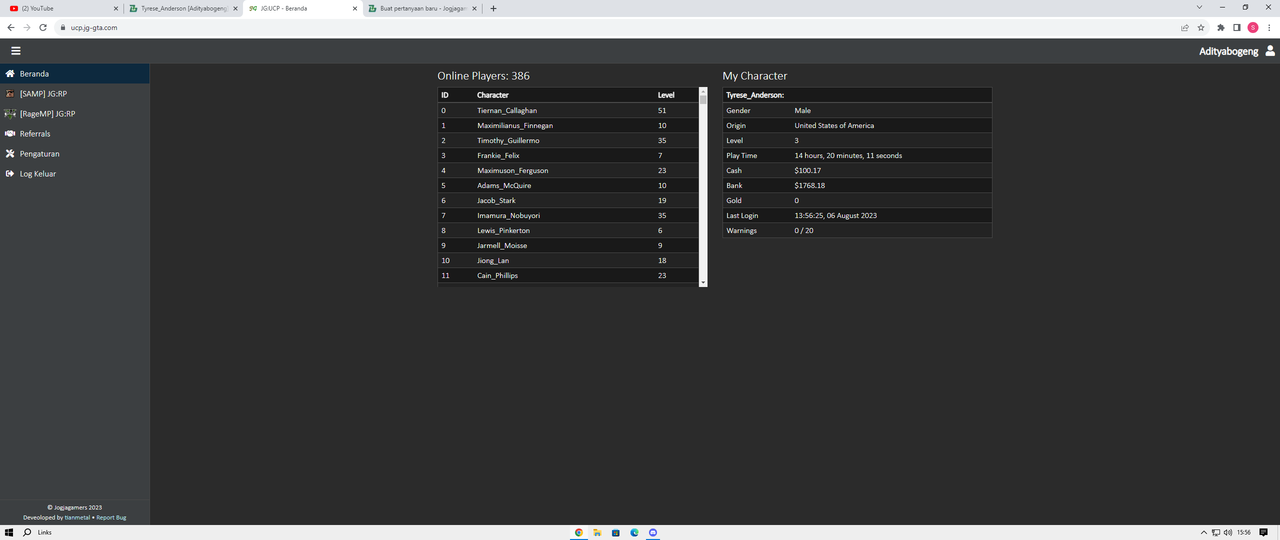Open the volume control in system tray
This screenshot has width=1280, height=540.
tap(1227, 532)
